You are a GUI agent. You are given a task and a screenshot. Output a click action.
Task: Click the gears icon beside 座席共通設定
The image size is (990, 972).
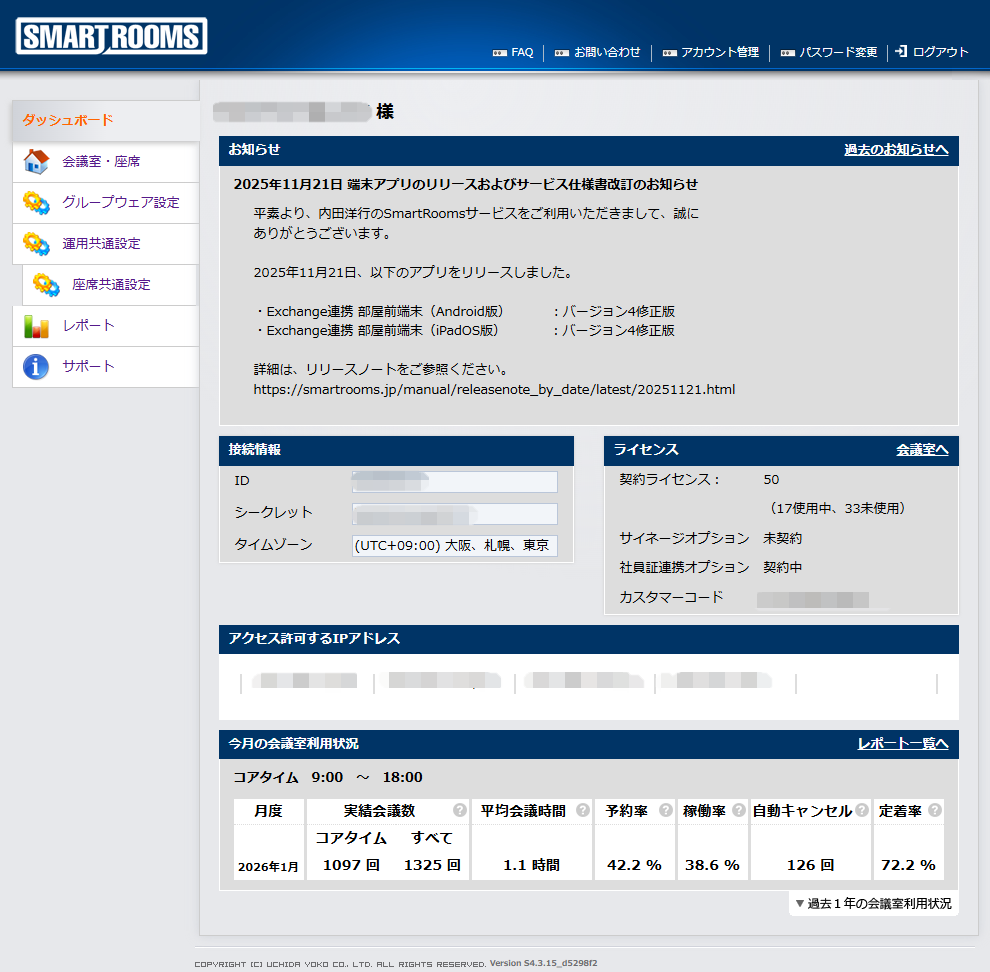[46, 285]
